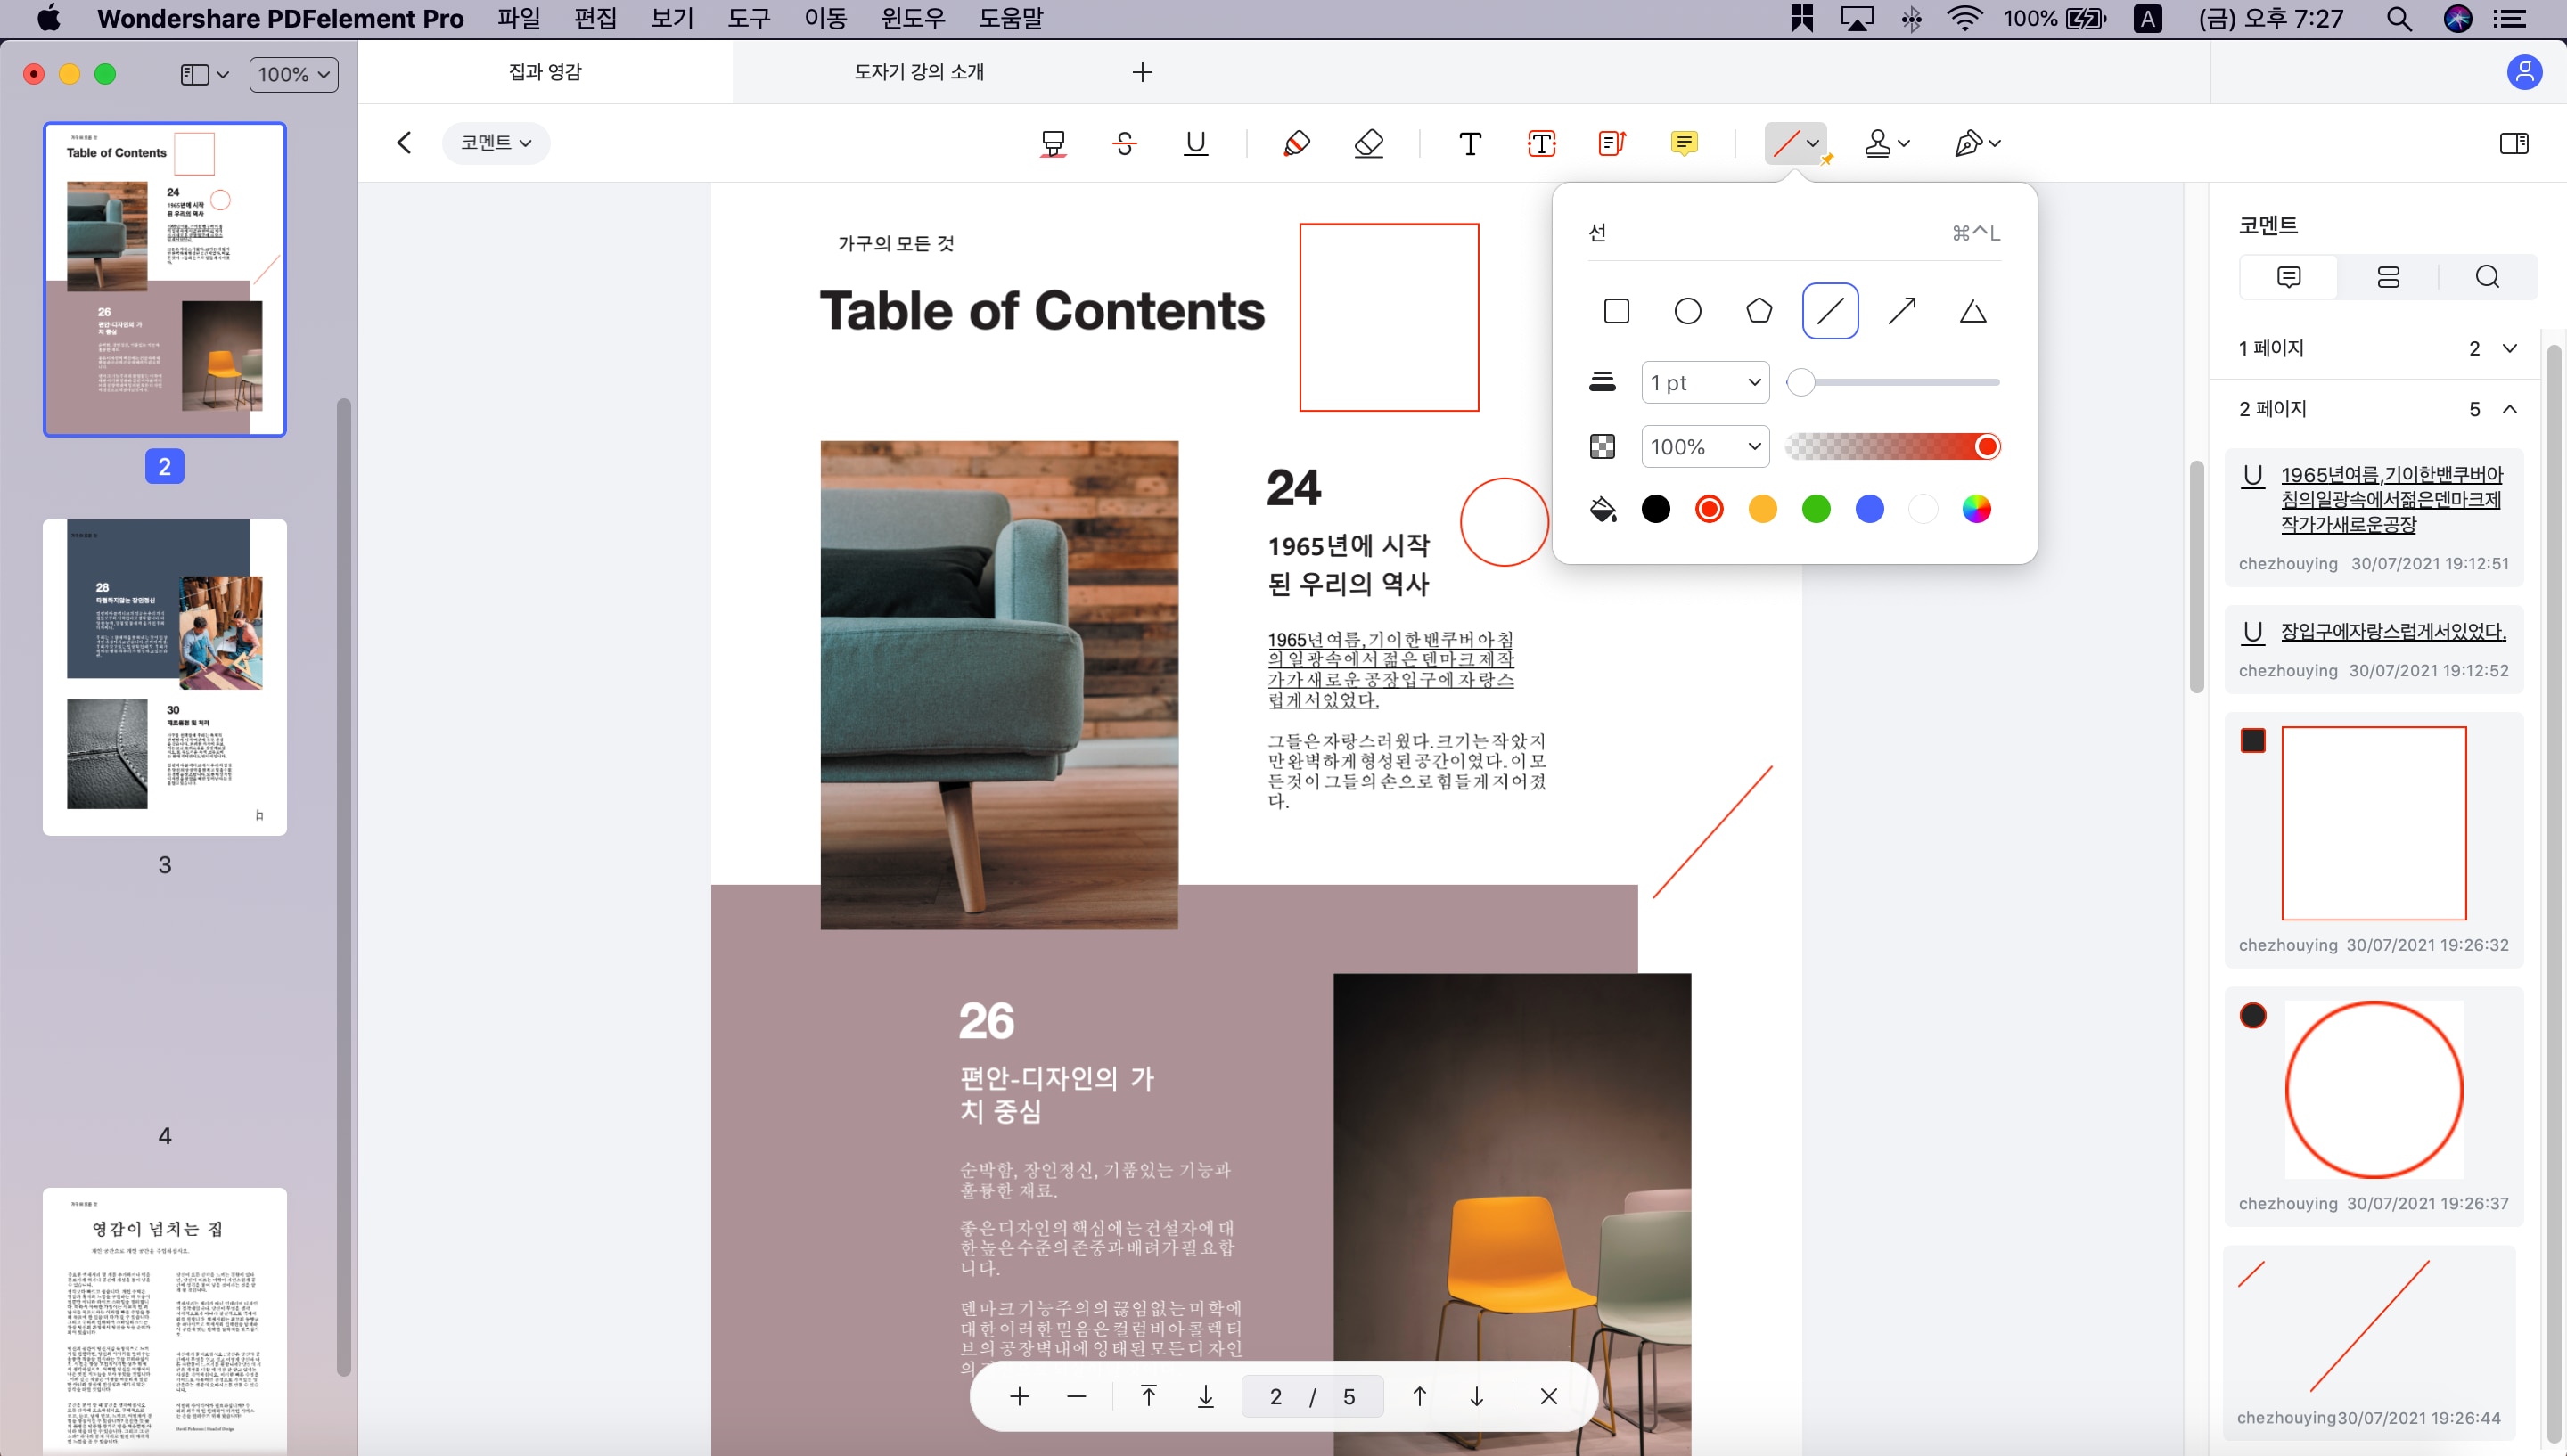Open the 도구 menu
Viewport: 2567px width, 1456px height.
point(749,18)
